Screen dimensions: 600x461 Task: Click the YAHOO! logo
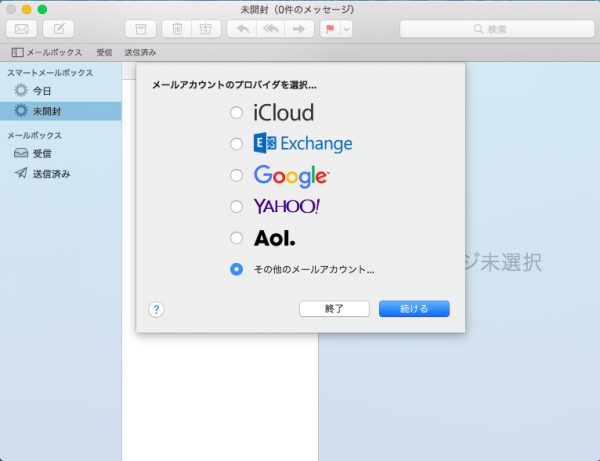click(287, 206)
